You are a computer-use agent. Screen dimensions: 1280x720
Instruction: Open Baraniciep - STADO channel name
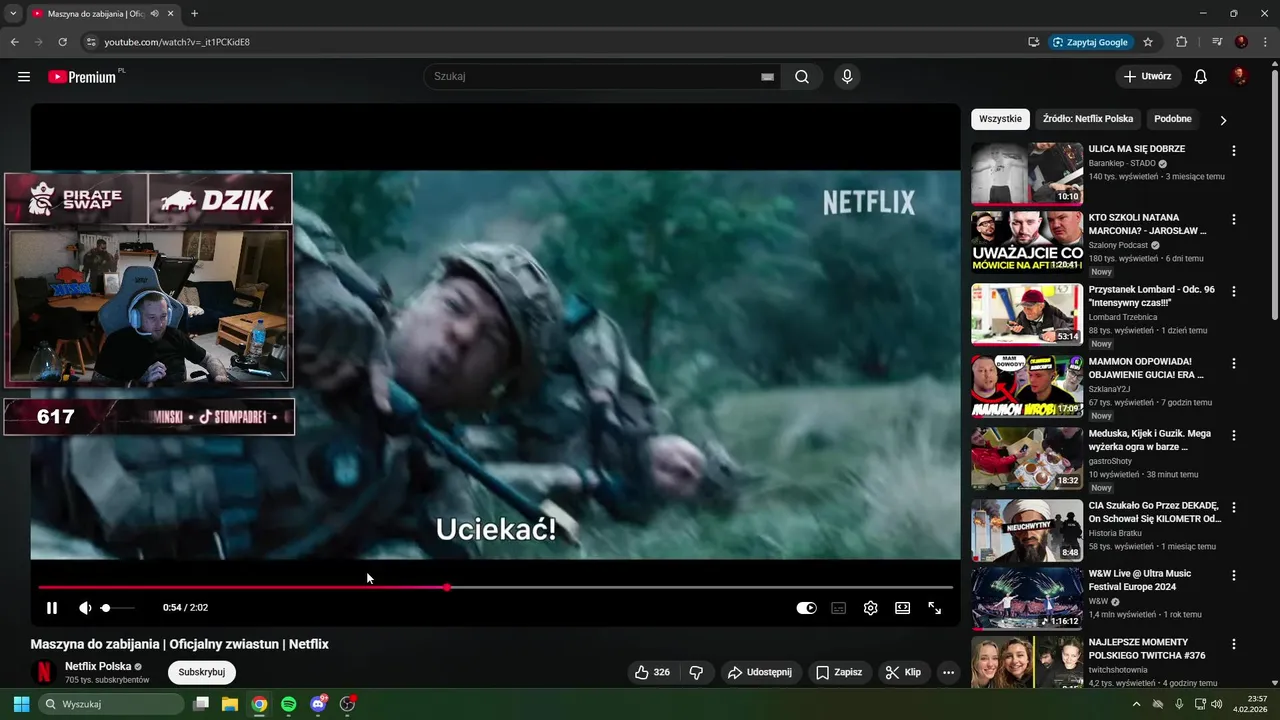click(1122, 163)
